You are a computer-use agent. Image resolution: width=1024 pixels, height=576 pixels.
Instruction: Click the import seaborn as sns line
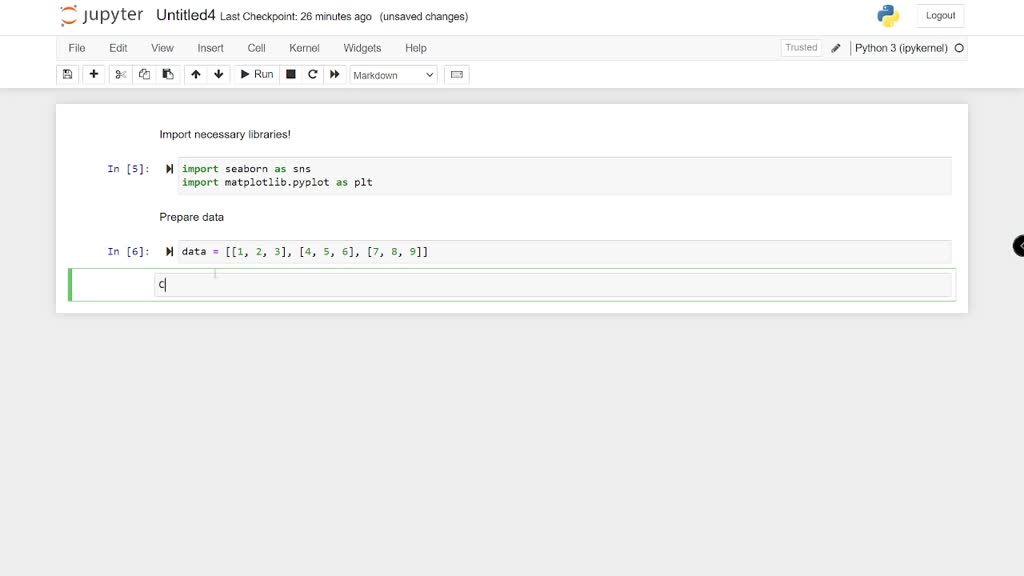click(246, 168)
